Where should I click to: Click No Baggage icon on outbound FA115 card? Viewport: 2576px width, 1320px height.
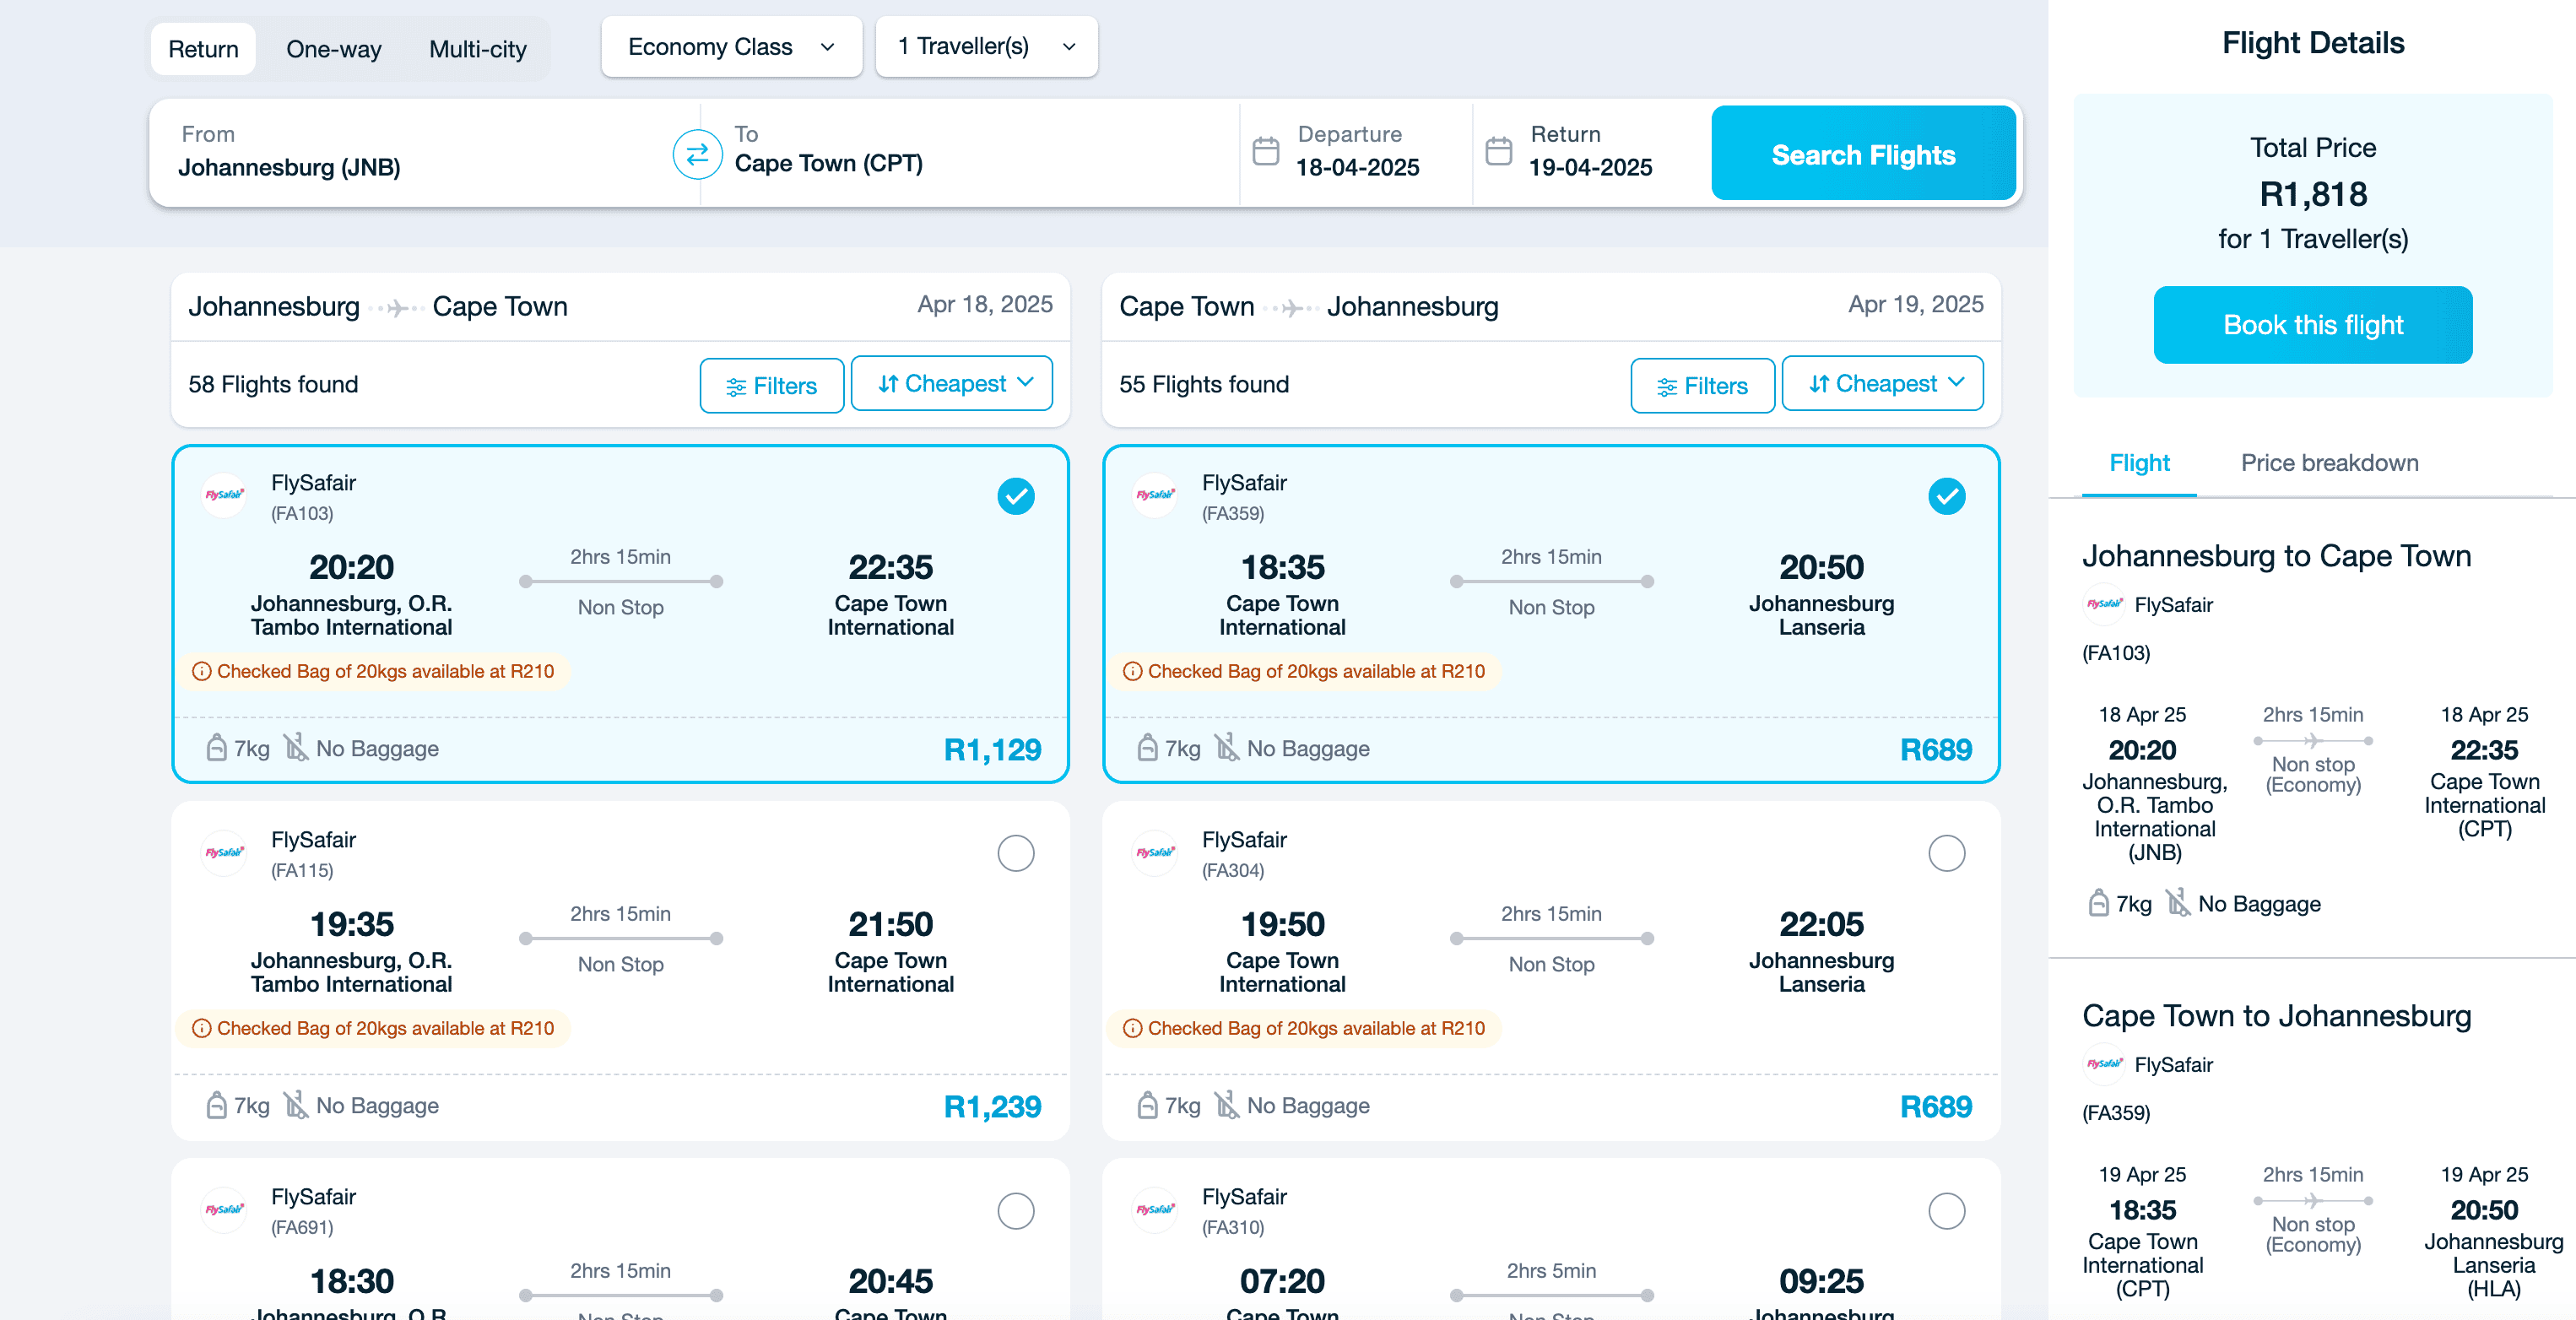(295, 1104)
